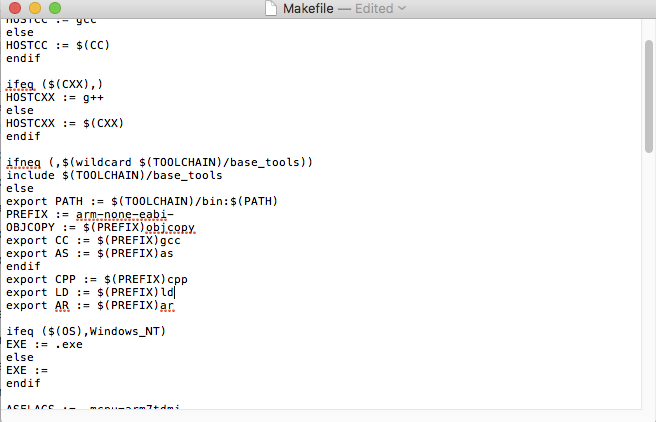Click the 'export LD := $(PREFIX)ld' line

90,292
